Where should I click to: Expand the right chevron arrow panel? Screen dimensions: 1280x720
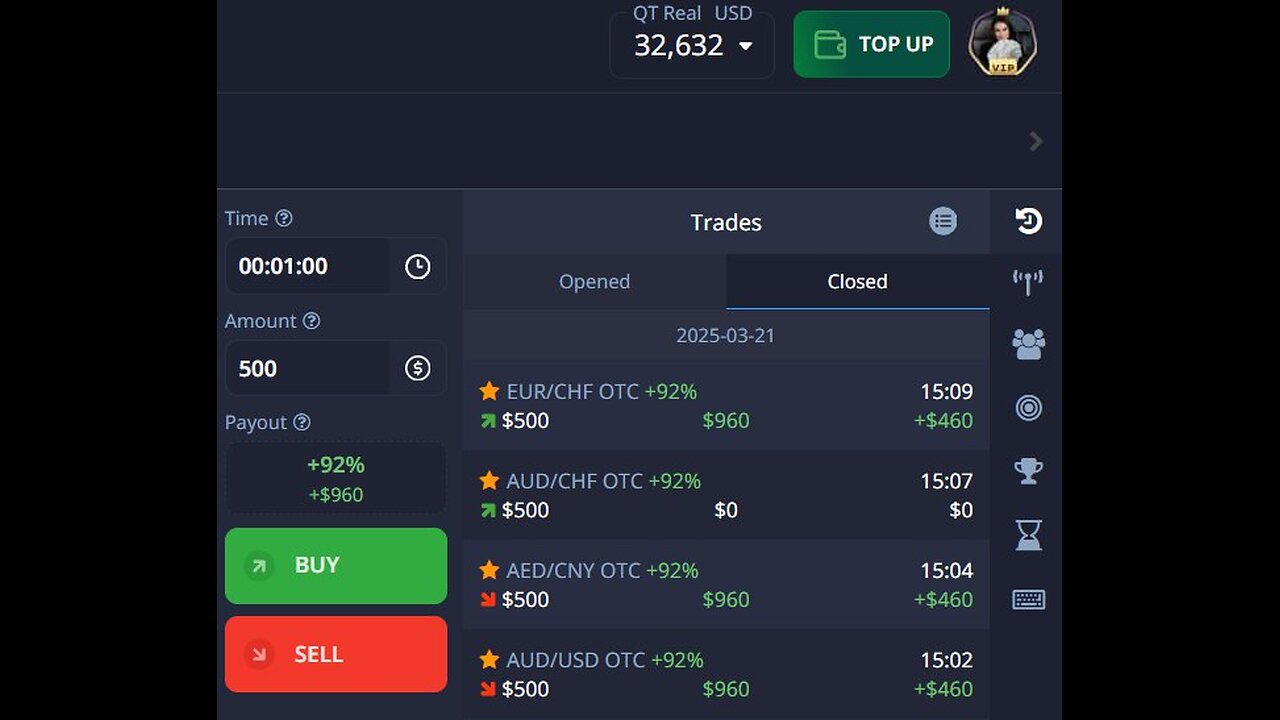[x=1036, y=141]
